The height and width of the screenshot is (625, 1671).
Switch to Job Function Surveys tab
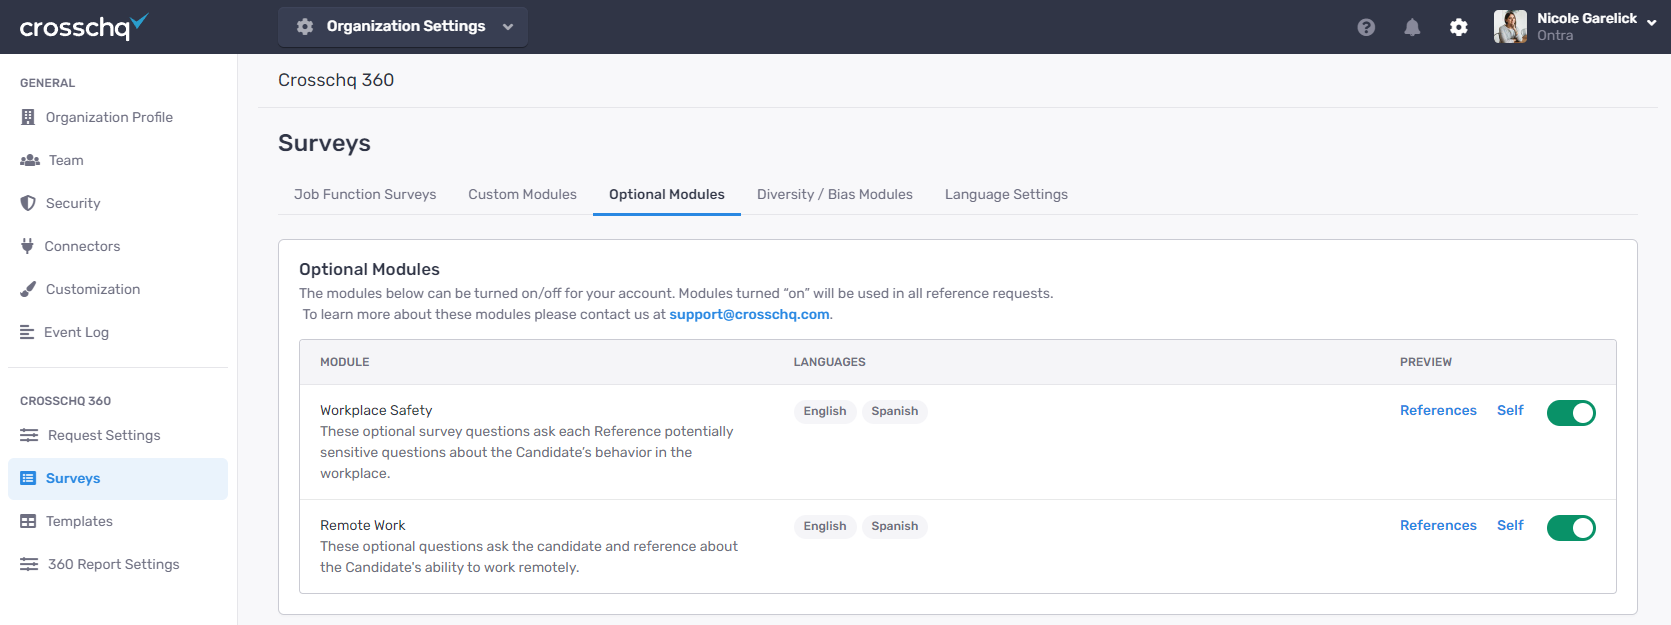tap(365, 194)
